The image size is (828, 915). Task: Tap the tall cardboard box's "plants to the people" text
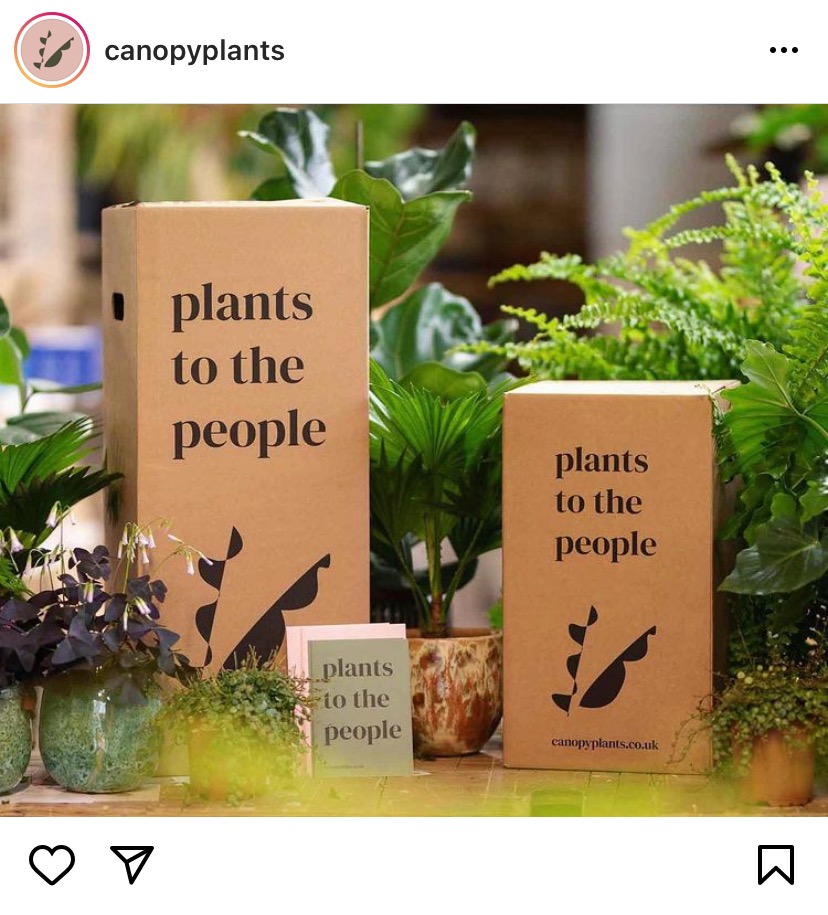click(x=247, y=369)
